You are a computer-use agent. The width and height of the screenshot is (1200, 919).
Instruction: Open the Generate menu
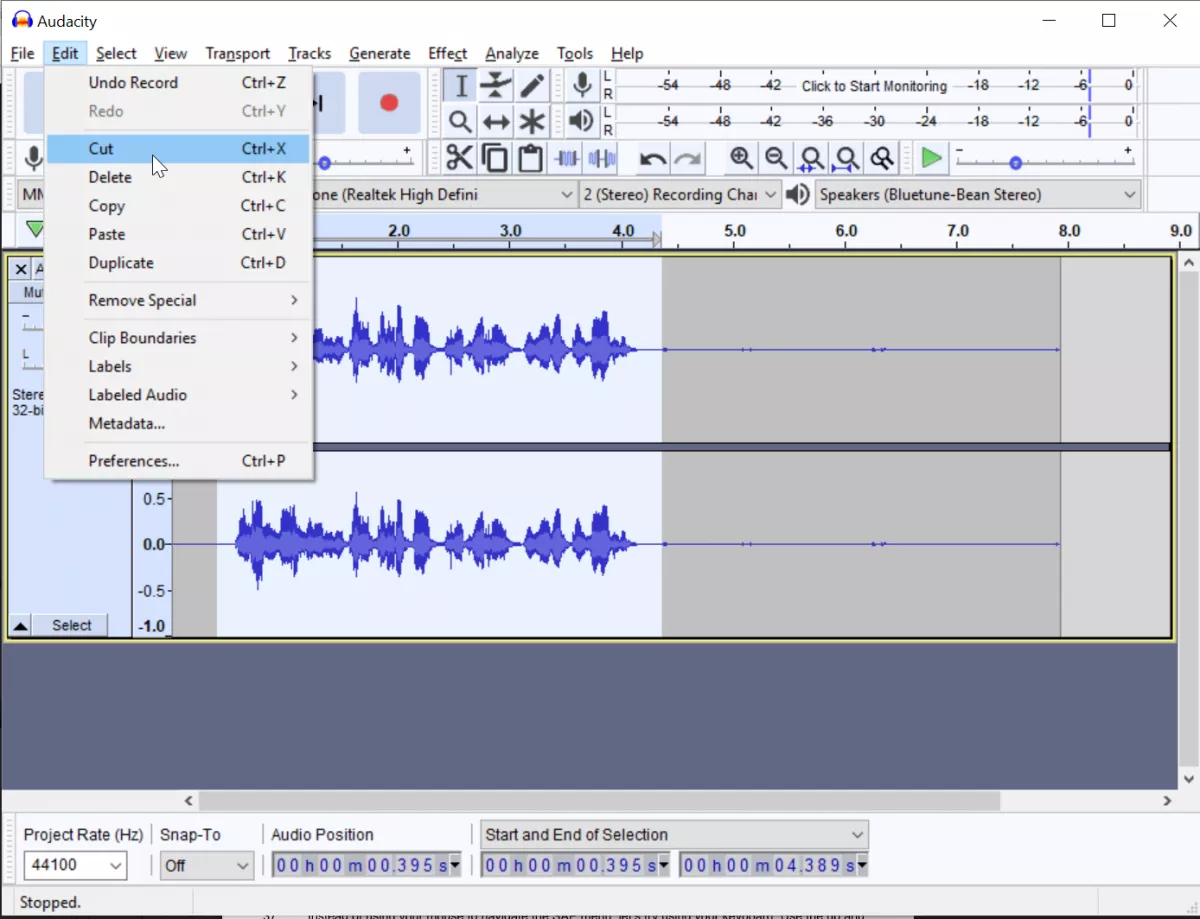[380, 53]
